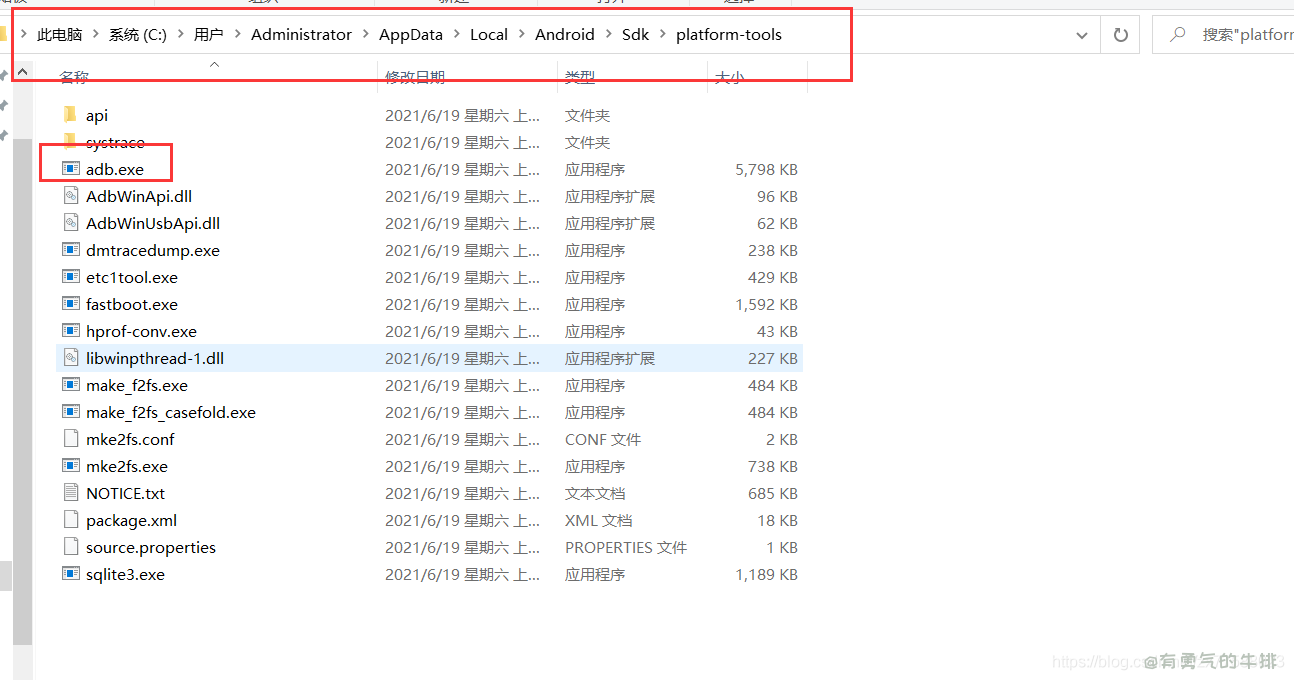The height and width of the screenshot is (680, 1294).
Task: Sort files by the 大小 column header
Action: (x=728, y=77)
